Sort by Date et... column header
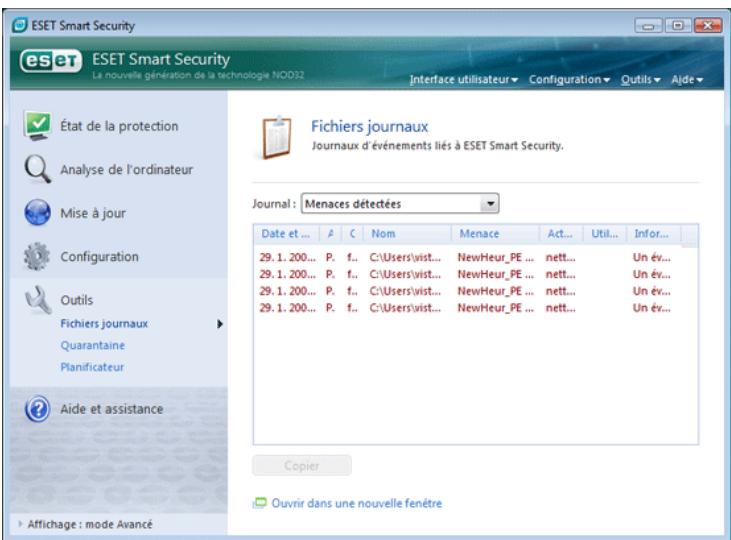Viewport: 731px width, 540px height. (x=286, y=234)
